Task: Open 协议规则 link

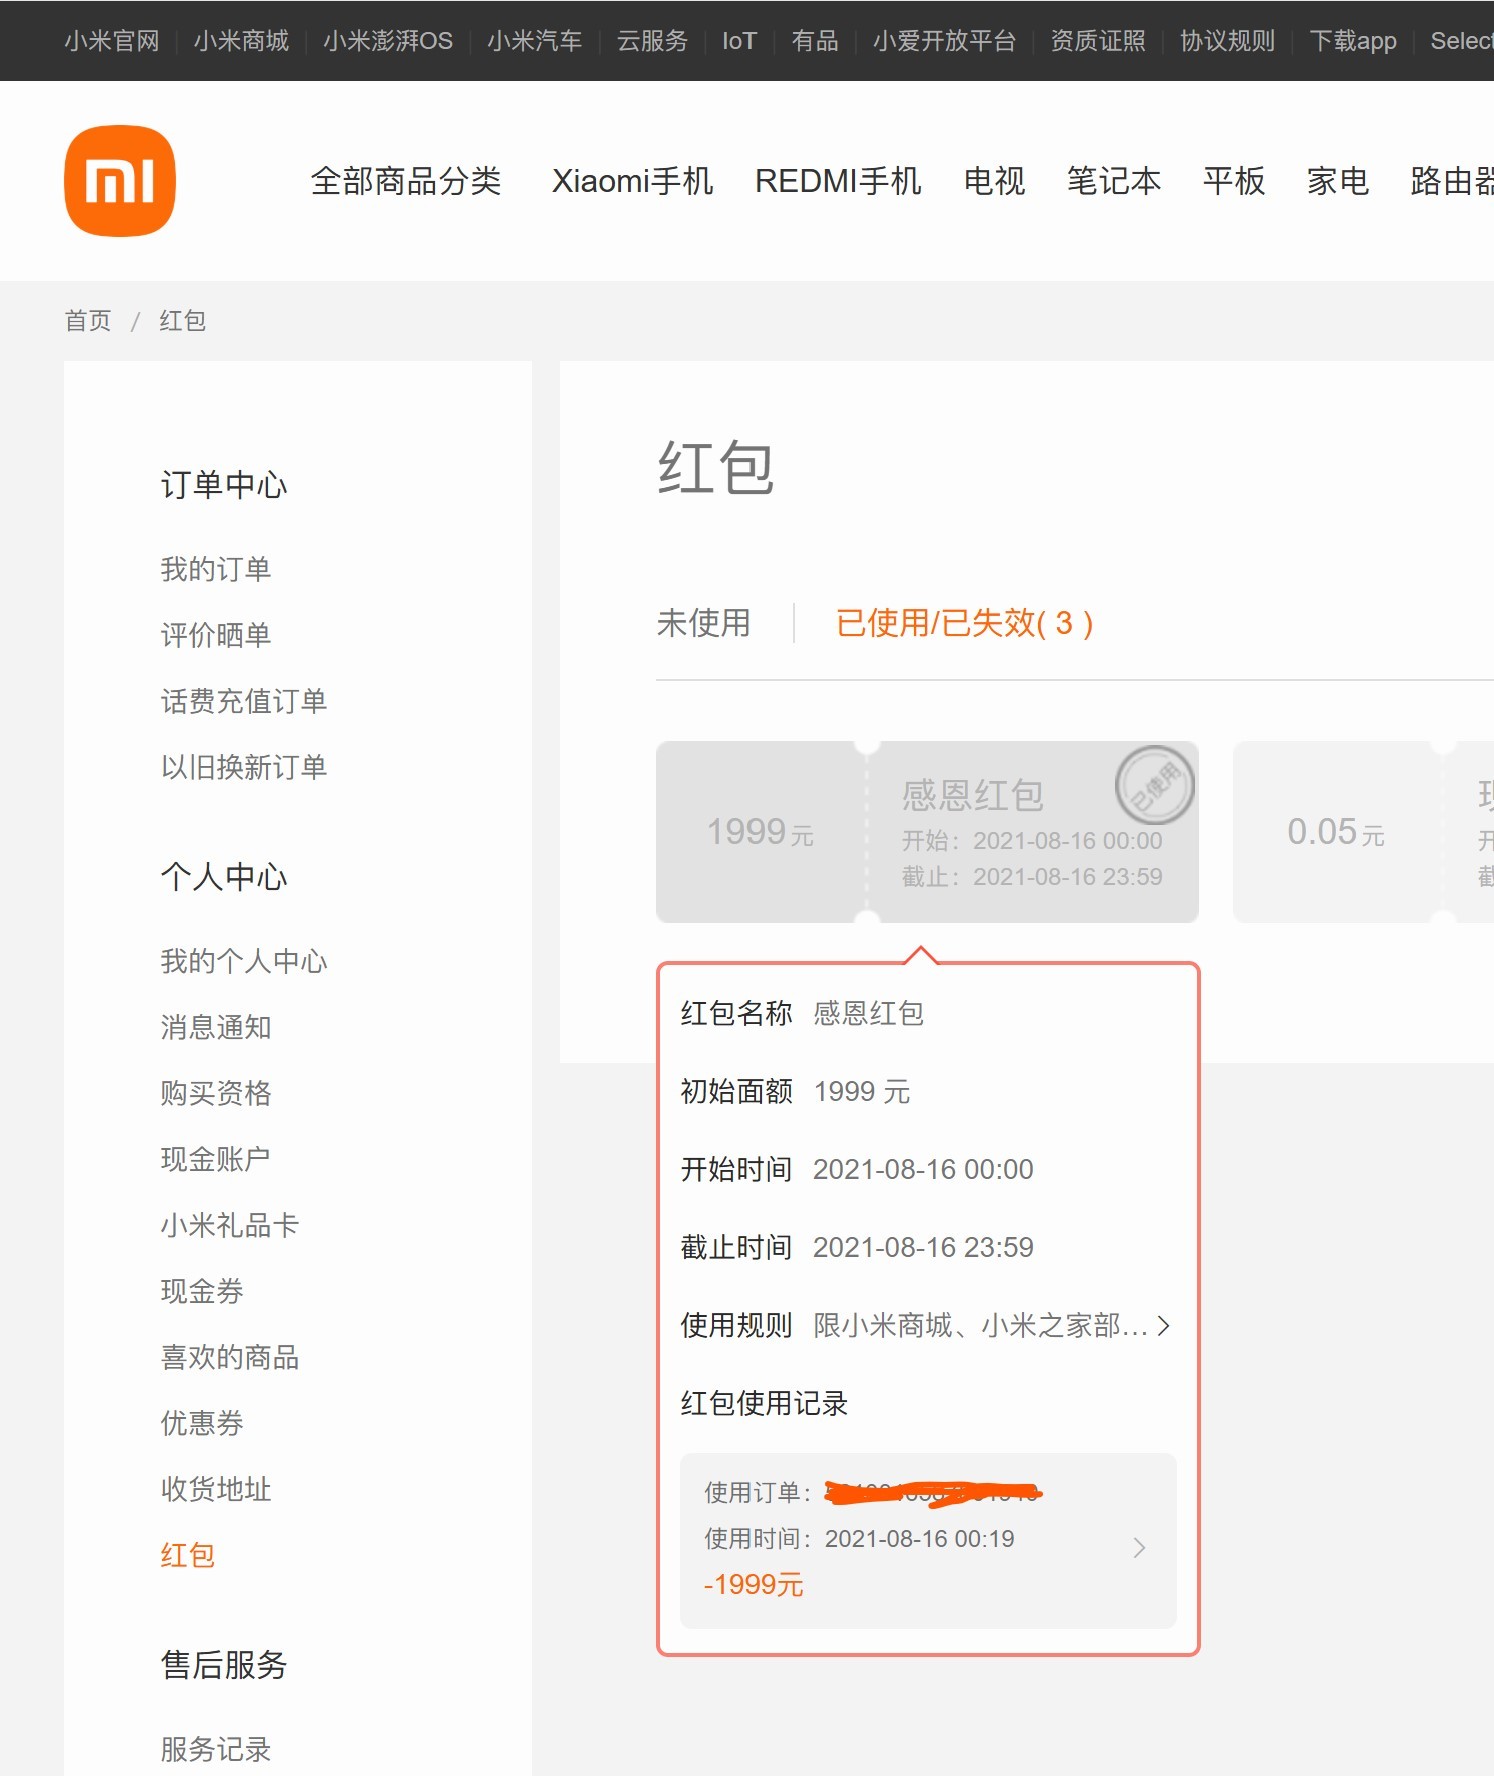Action: pos(1228,41)
